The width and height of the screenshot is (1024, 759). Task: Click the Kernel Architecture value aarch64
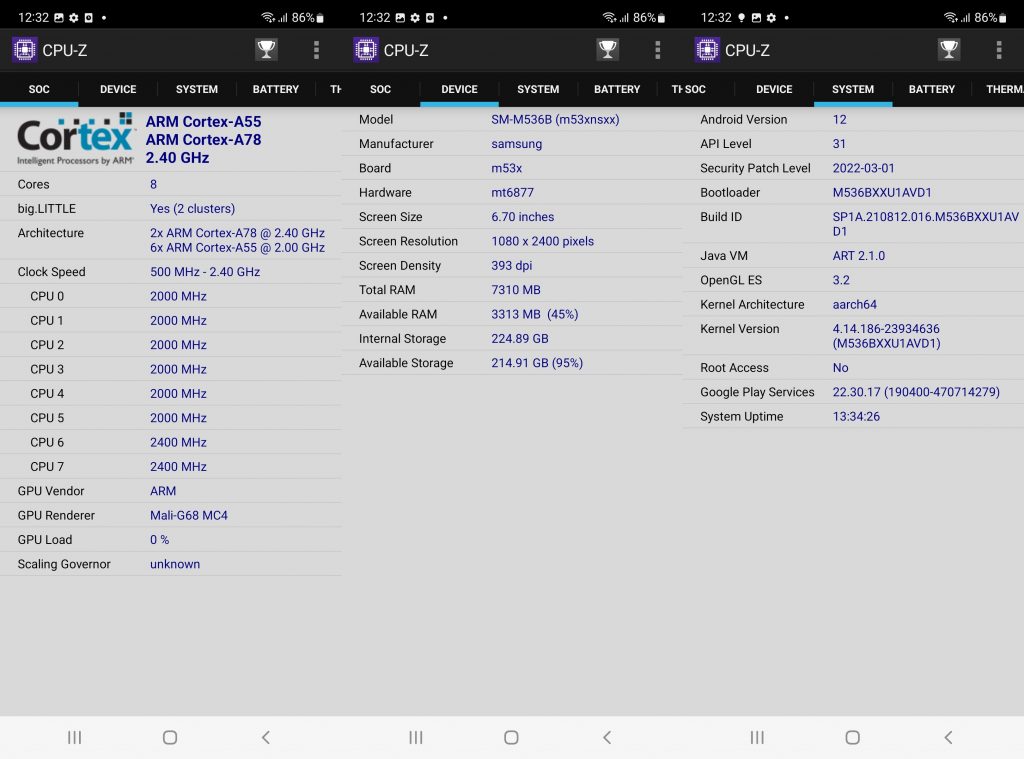click(x=854, y=304)
